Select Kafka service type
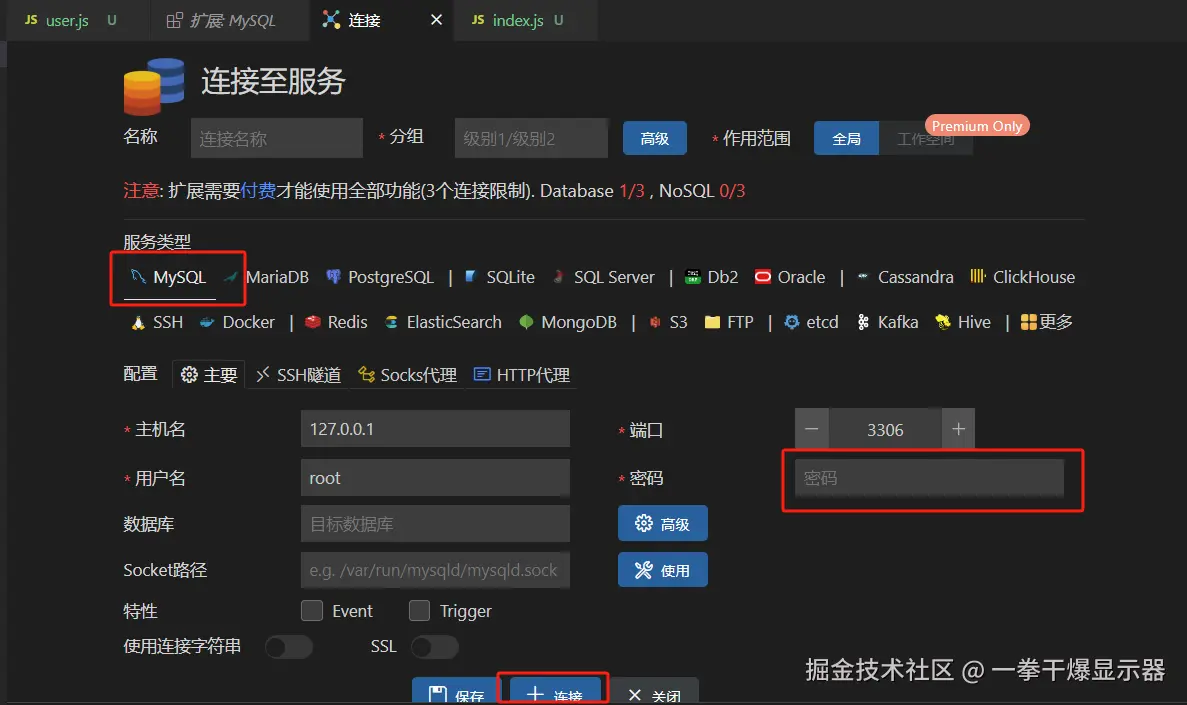This screenshot has width=1187, height=705. [887, 322]
